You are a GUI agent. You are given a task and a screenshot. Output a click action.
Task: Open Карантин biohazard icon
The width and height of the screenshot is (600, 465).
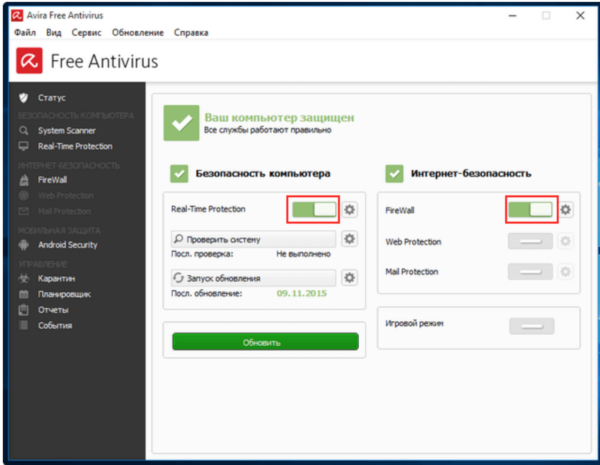pyautogui.click(x=24, y=278)
